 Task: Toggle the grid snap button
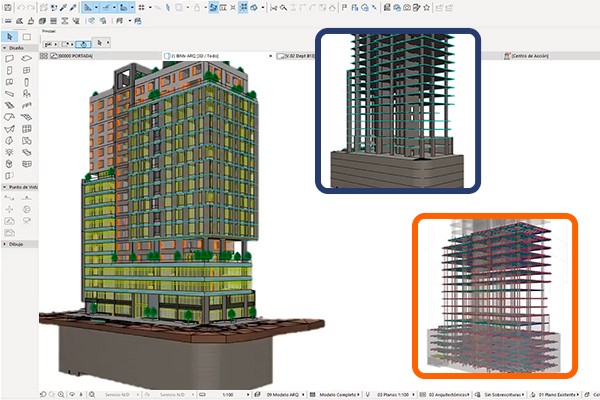pyautogui.click(x=142, y=7)
